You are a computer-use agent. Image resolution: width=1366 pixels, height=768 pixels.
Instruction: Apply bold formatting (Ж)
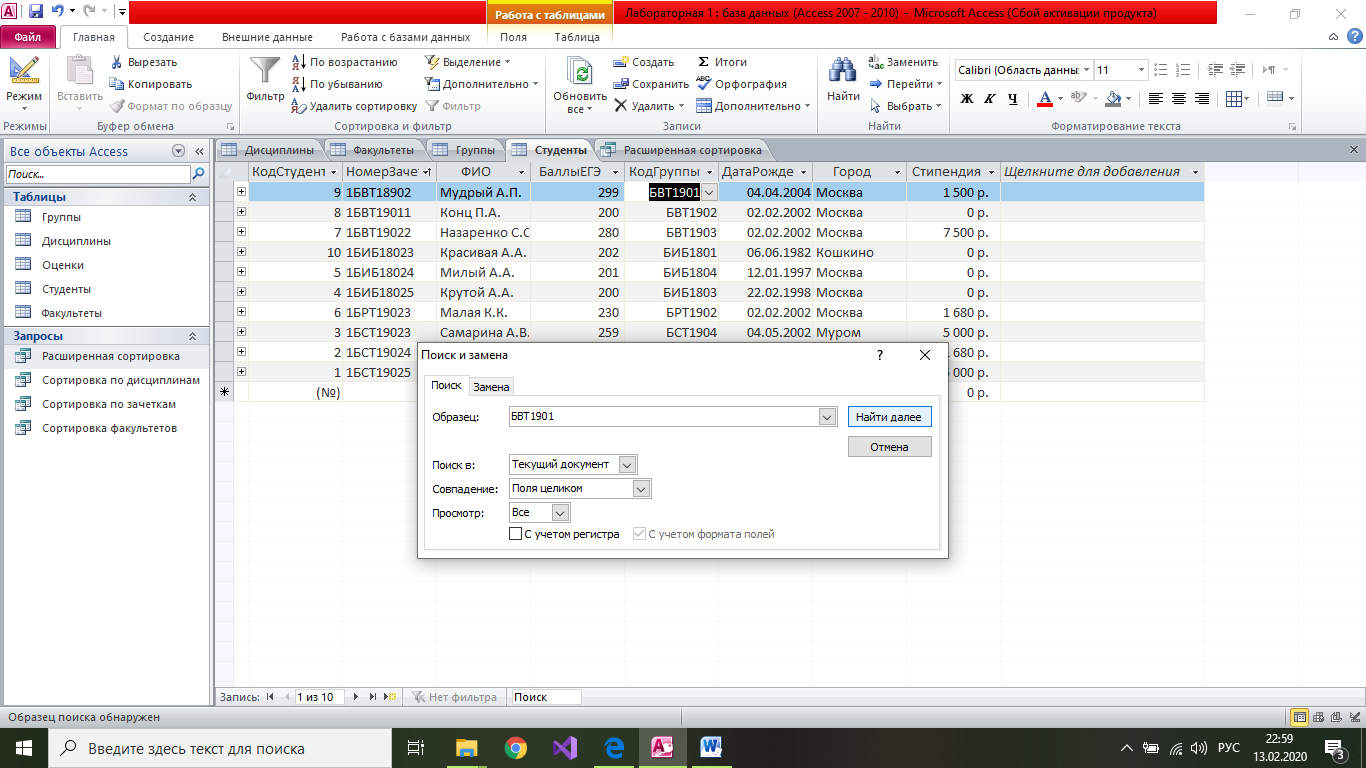coord(967,98)
